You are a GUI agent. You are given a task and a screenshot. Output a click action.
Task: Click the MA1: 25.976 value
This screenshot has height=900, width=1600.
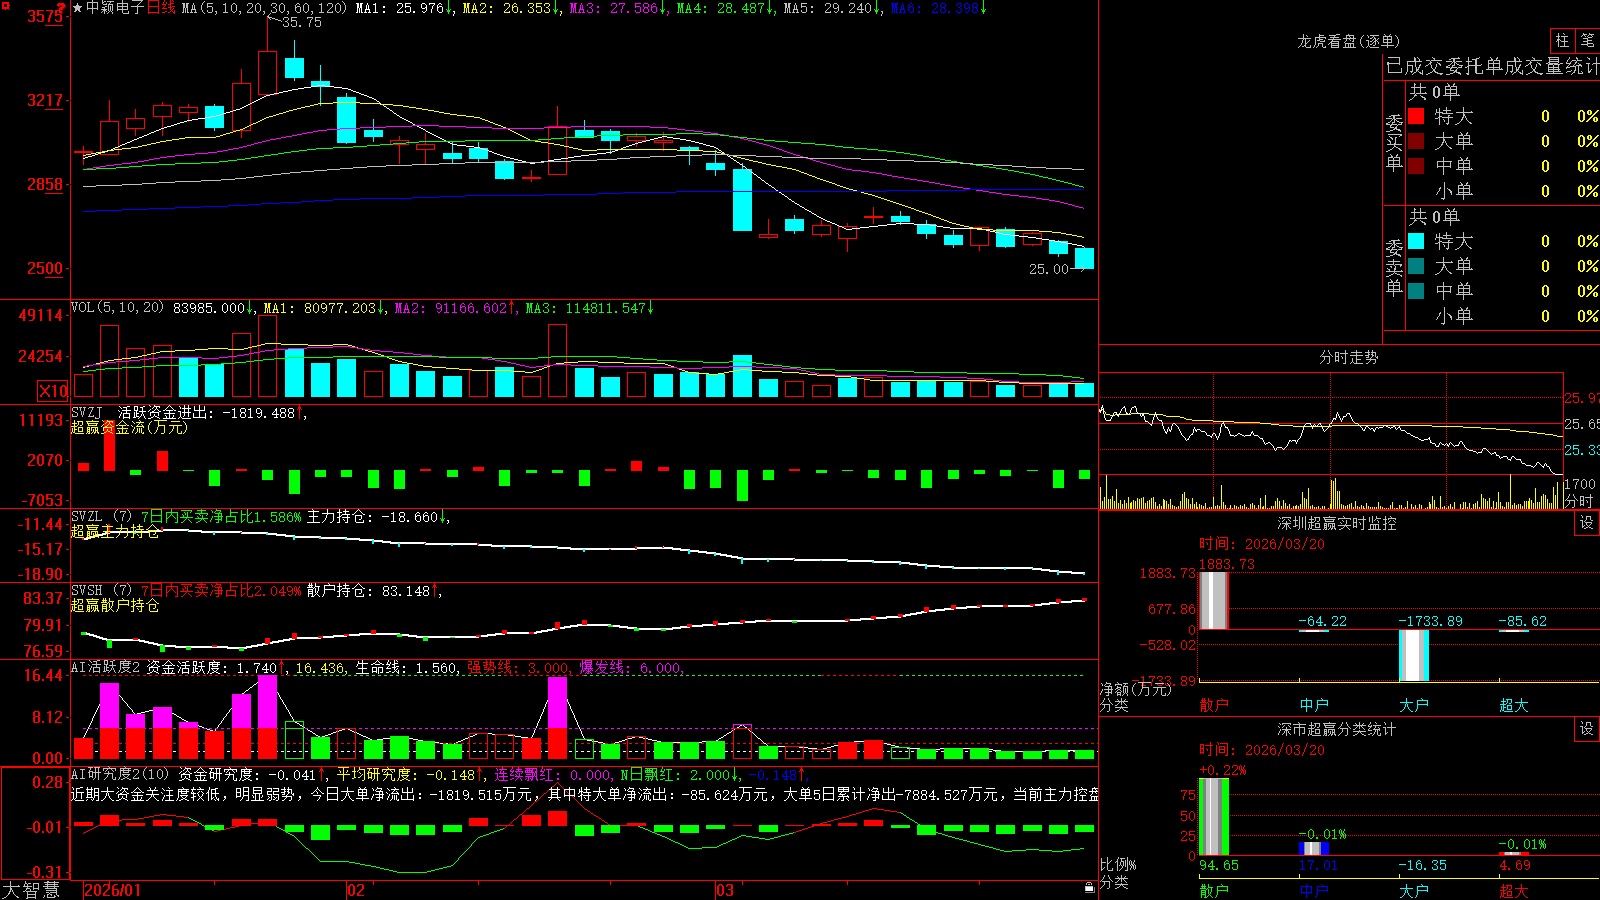[x=404, y=8]
